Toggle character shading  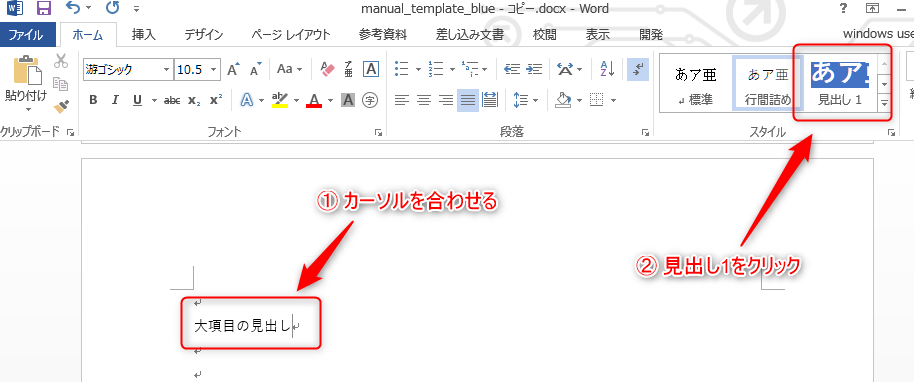(348, 100)
